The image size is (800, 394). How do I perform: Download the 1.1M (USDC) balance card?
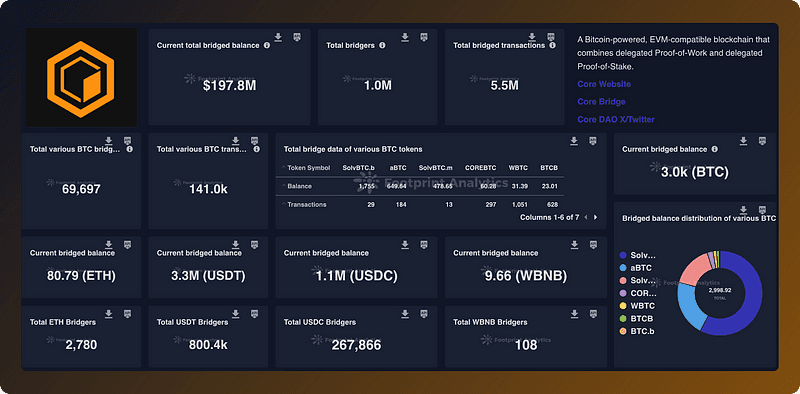(405, 244)
